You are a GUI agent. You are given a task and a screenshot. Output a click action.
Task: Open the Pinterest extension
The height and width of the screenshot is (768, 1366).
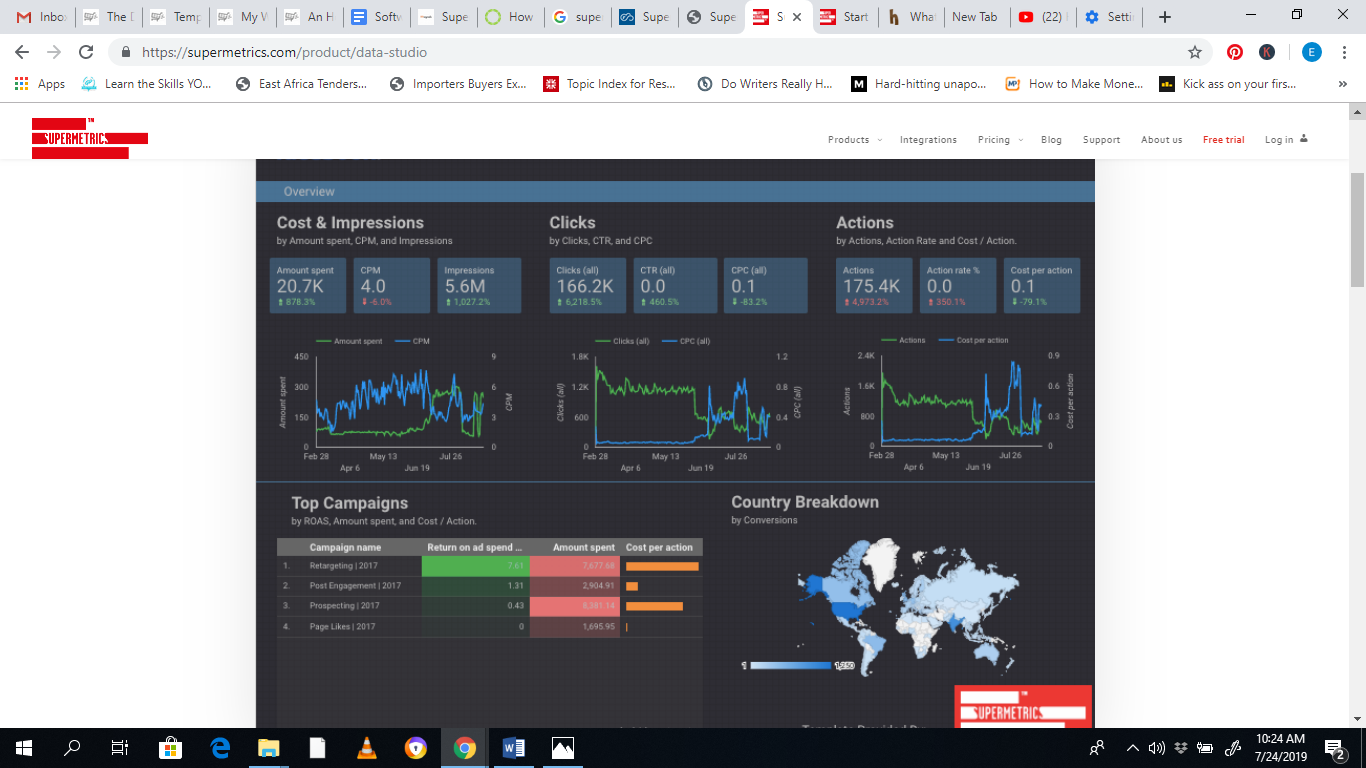[x=1235, y=52]
